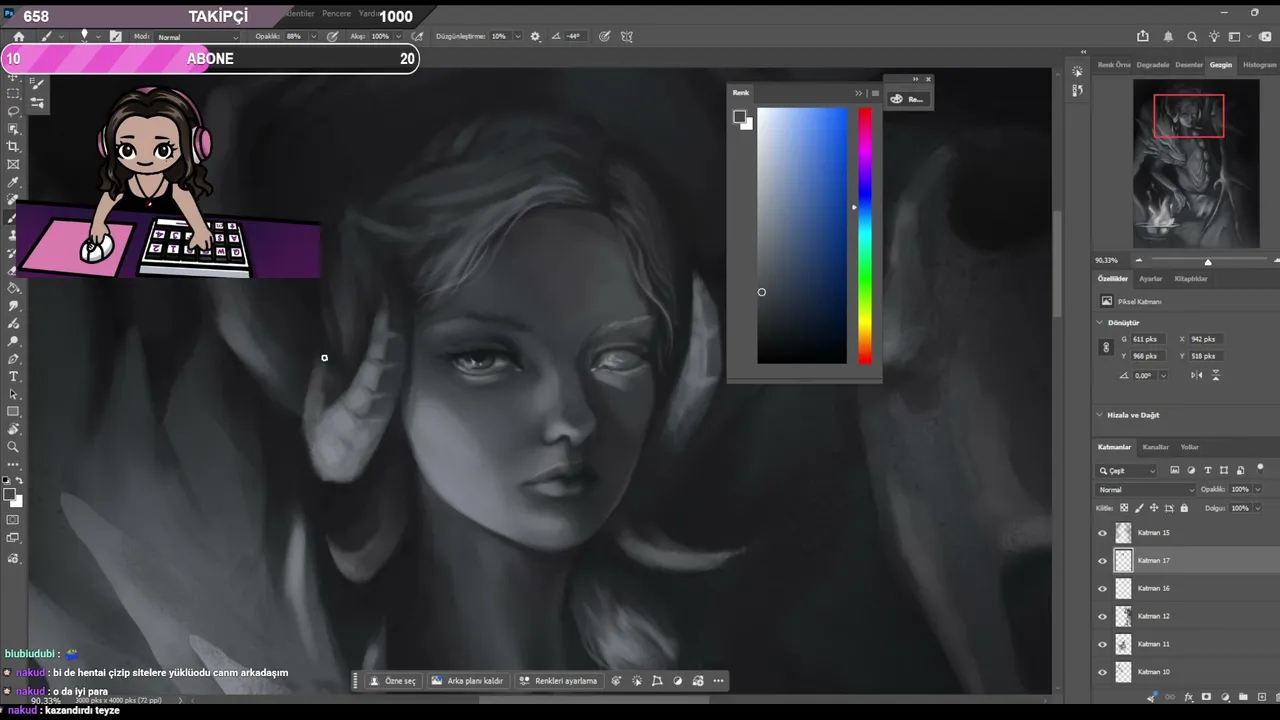Click the Özne seç button
1280x720 pixels.
click(x=393, y=681)
